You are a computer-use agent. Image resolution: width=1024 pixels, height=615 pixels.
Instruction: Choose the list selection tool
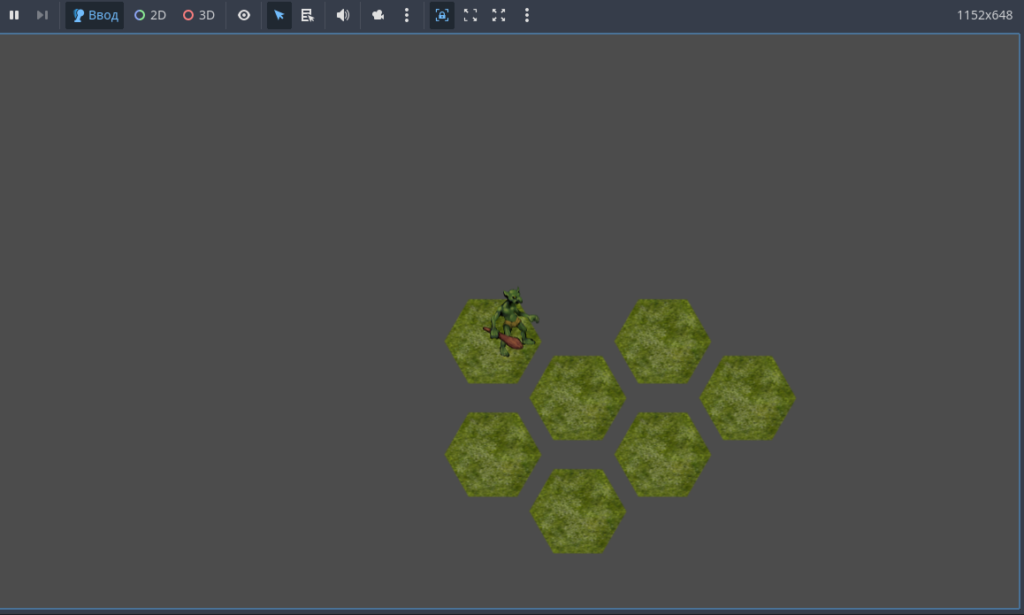pyautogui.click(x=307, y=15)
